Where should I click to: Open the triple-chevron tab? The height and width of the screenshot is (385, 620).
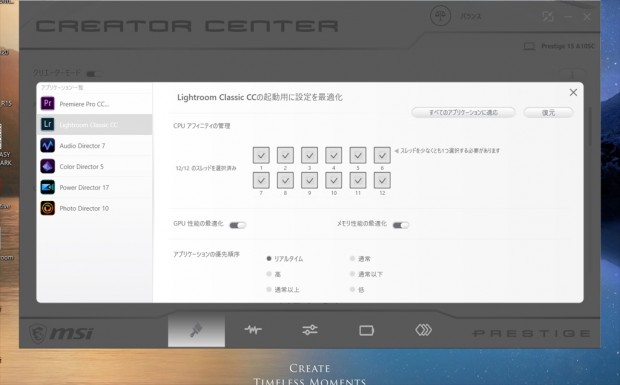click(x=423, y=330)
